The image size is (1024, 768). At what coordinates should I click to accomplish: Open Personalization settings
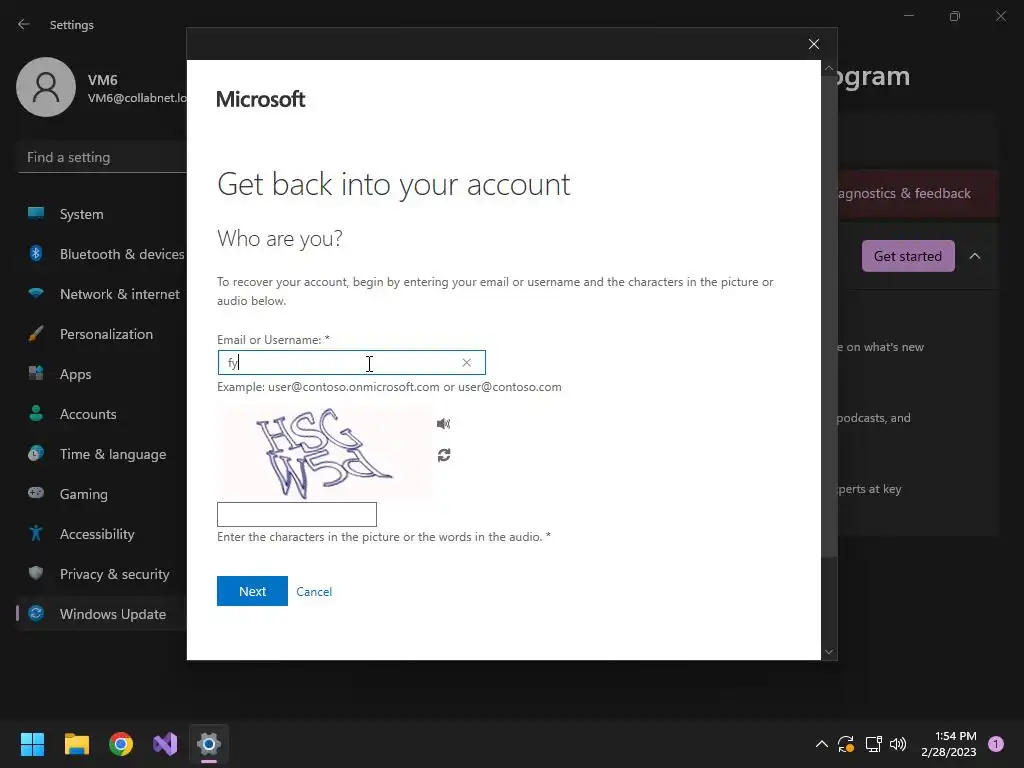tap(102, 334)
